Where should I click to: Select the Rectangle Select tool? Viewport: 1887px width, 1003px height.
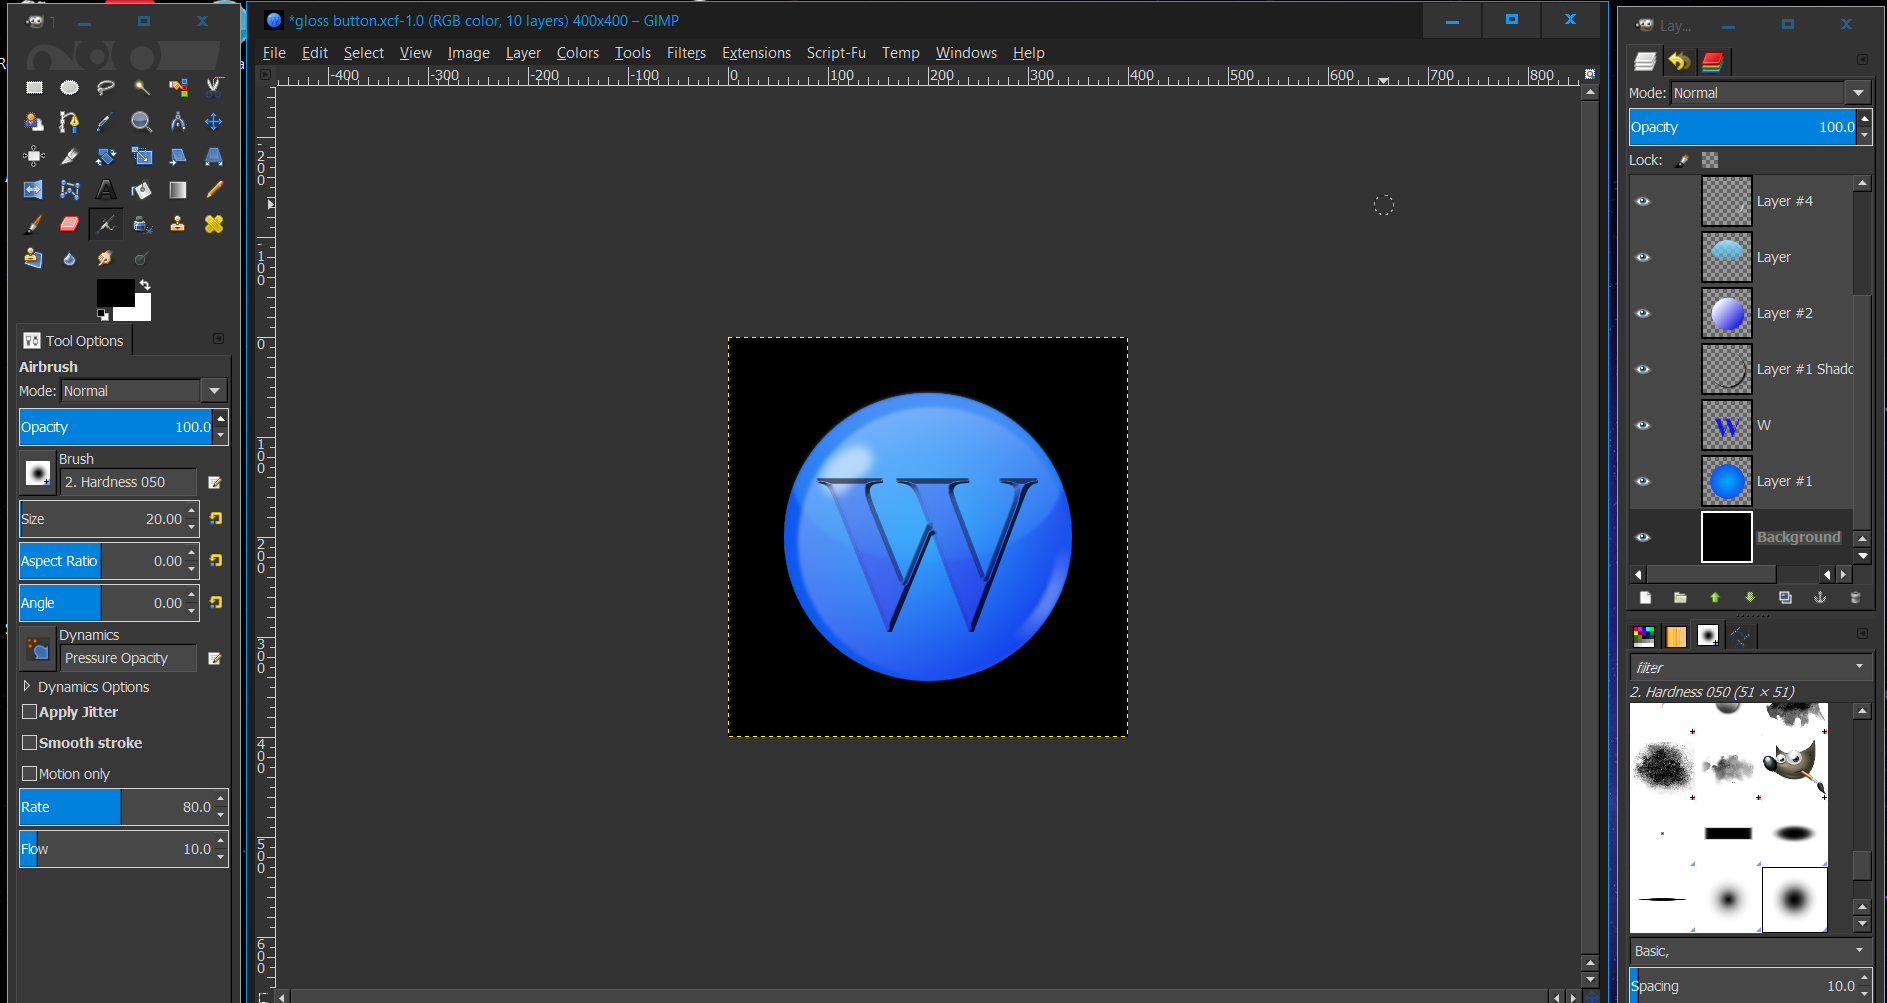34,88
